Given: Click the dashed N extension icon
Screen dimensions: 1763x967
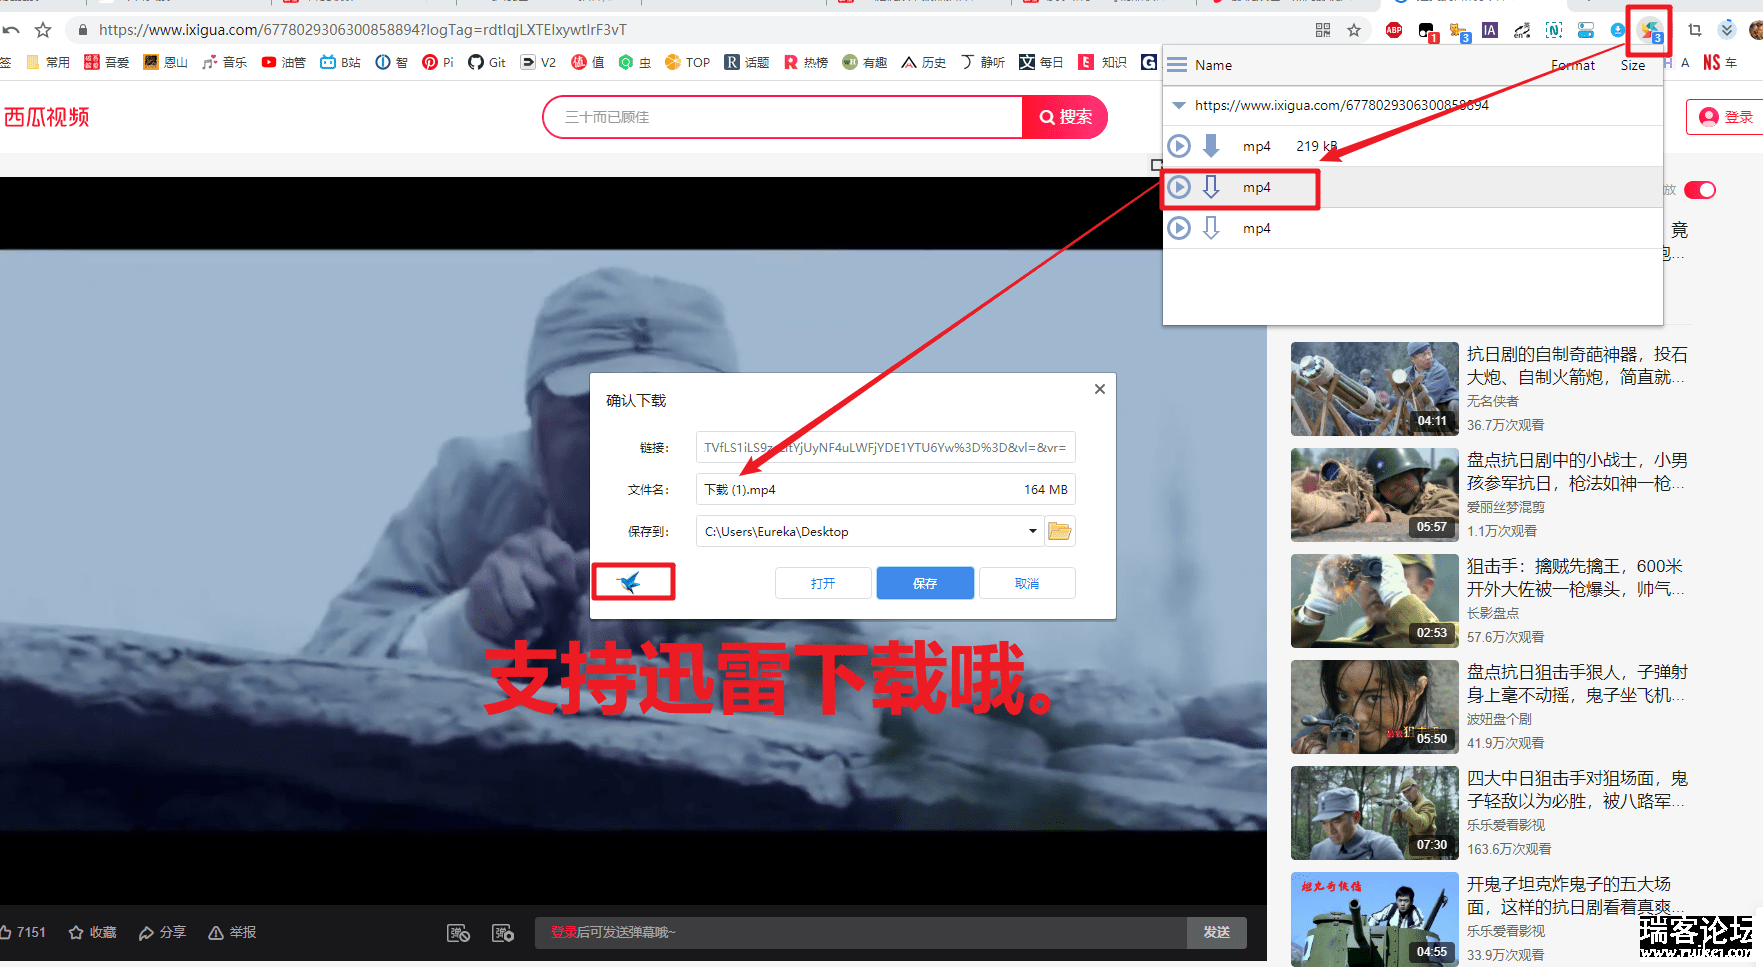Looking at the screenshot, I should 1554,30.
